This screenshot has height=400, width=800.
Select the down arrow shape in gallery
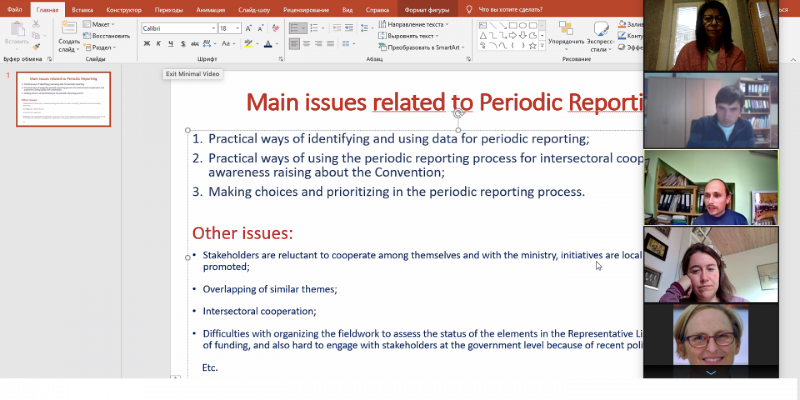tap(523, 35)
